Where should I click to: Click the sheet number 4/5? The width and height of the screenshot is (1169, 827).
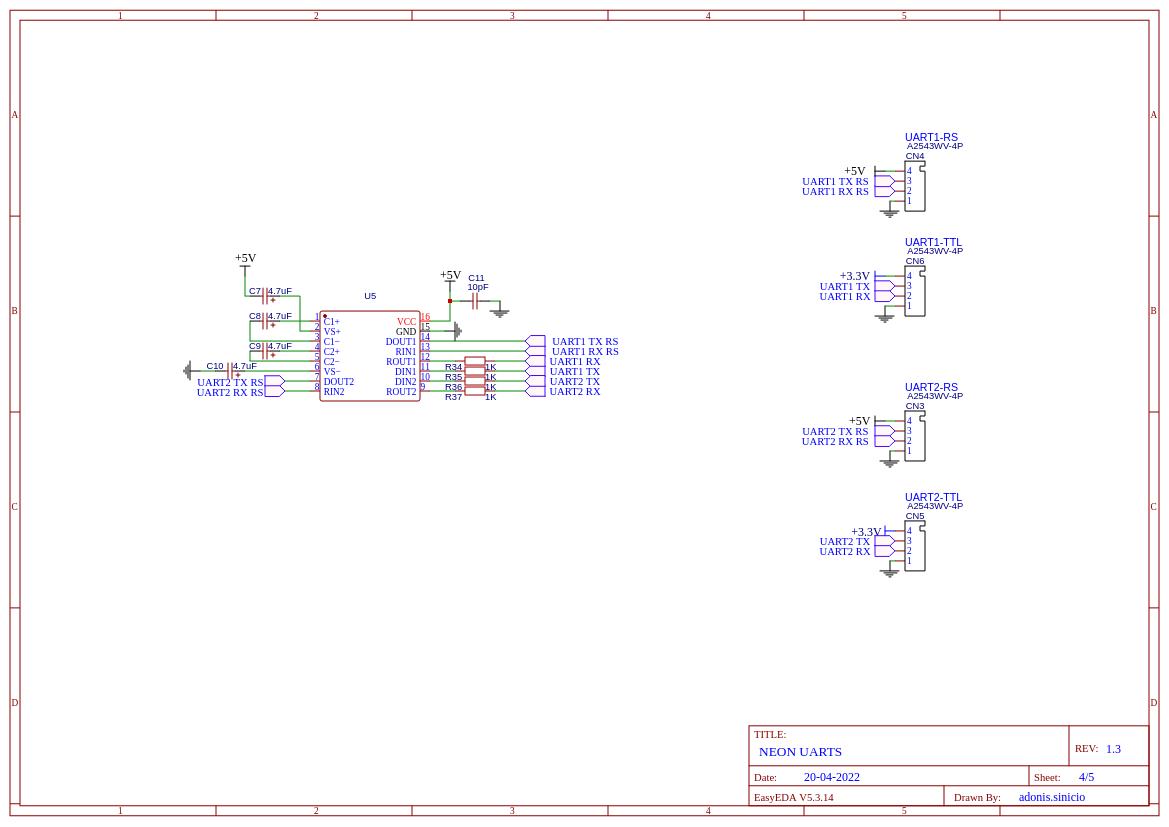pyautogui.click(x=1086, y=777)
